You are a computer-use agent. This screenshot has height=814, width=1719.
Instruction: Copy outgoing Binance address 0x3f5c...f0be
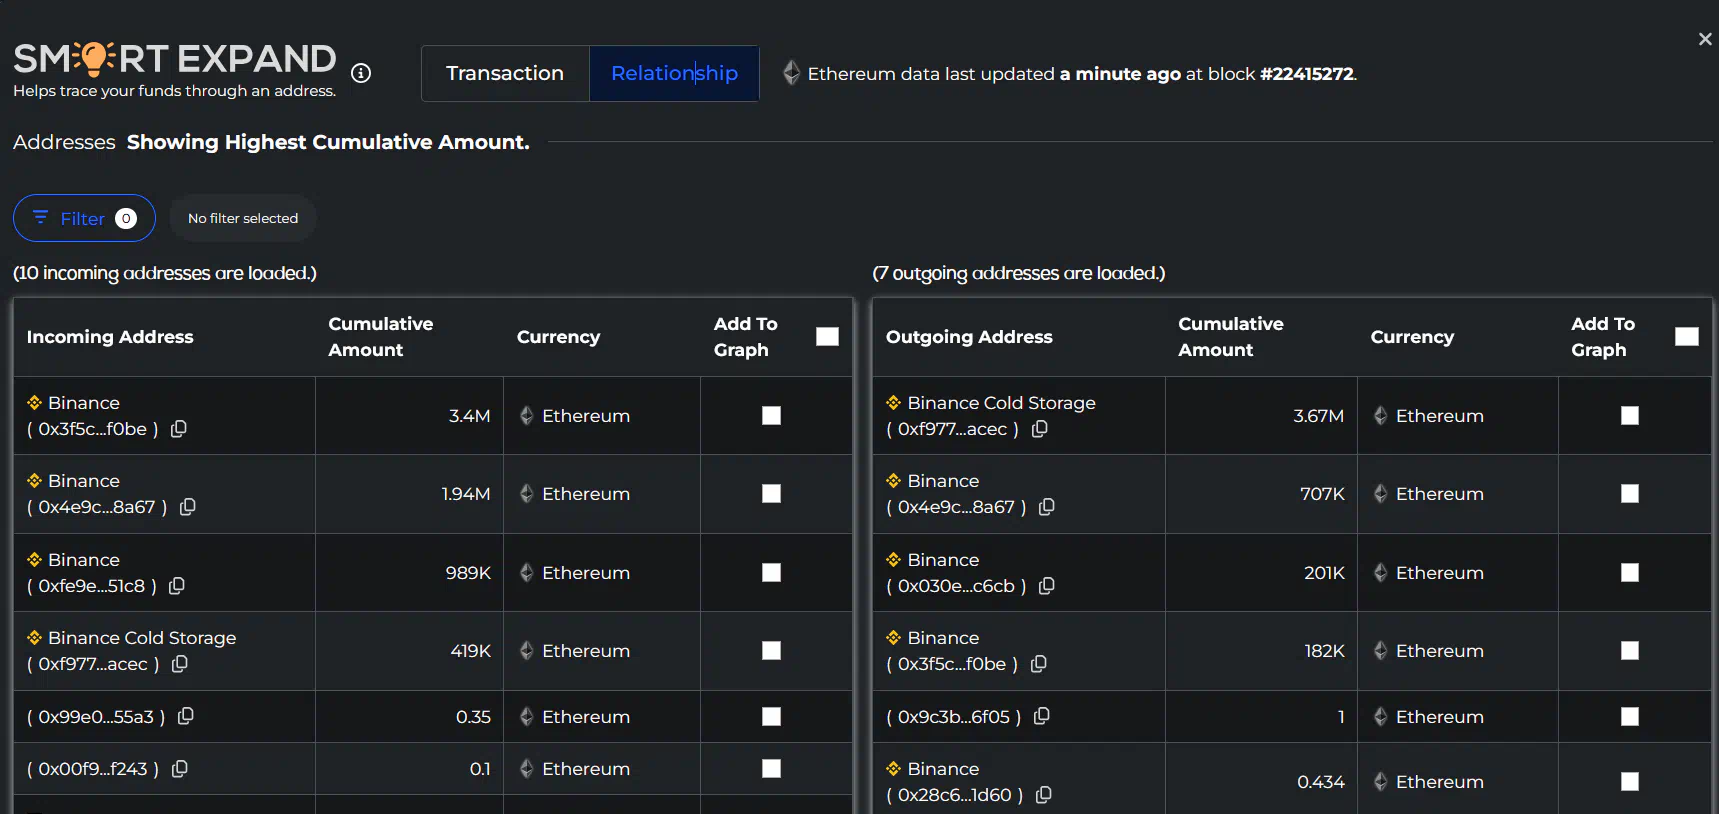coord(1039,664)
